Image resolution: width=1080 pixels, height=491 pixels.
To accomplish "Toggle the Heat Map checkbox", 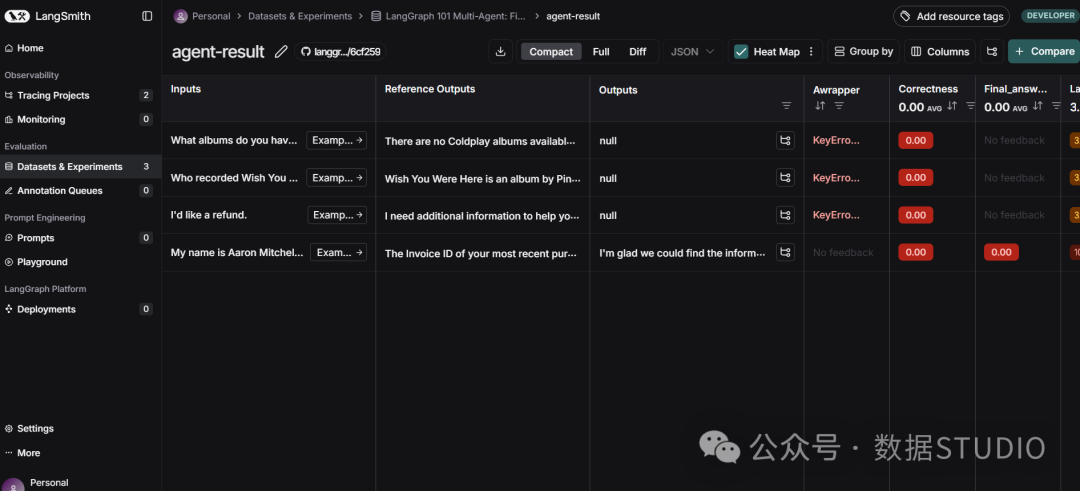I will (741, 52).
